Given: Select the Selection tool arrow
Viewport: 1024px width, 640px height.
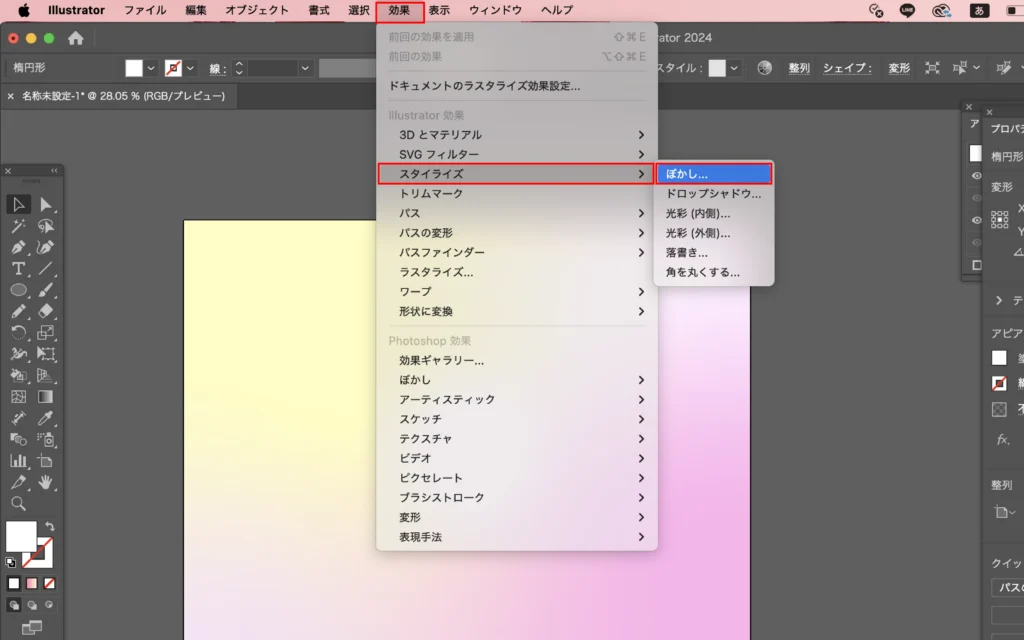Looking at the screenshot, I should point(19,205).
